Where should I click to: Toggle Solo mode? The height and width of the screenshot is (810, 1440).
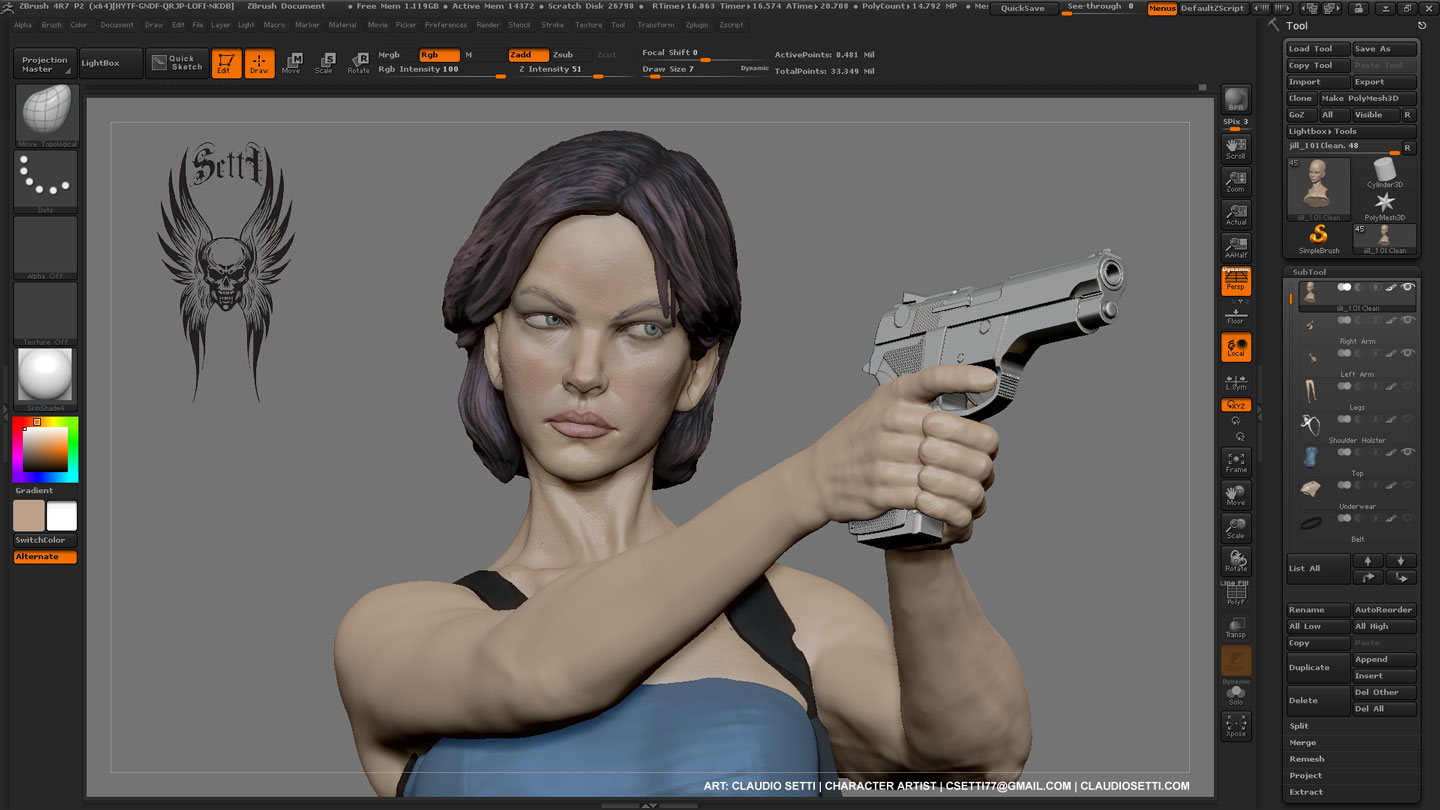[x=1236, y=694]
